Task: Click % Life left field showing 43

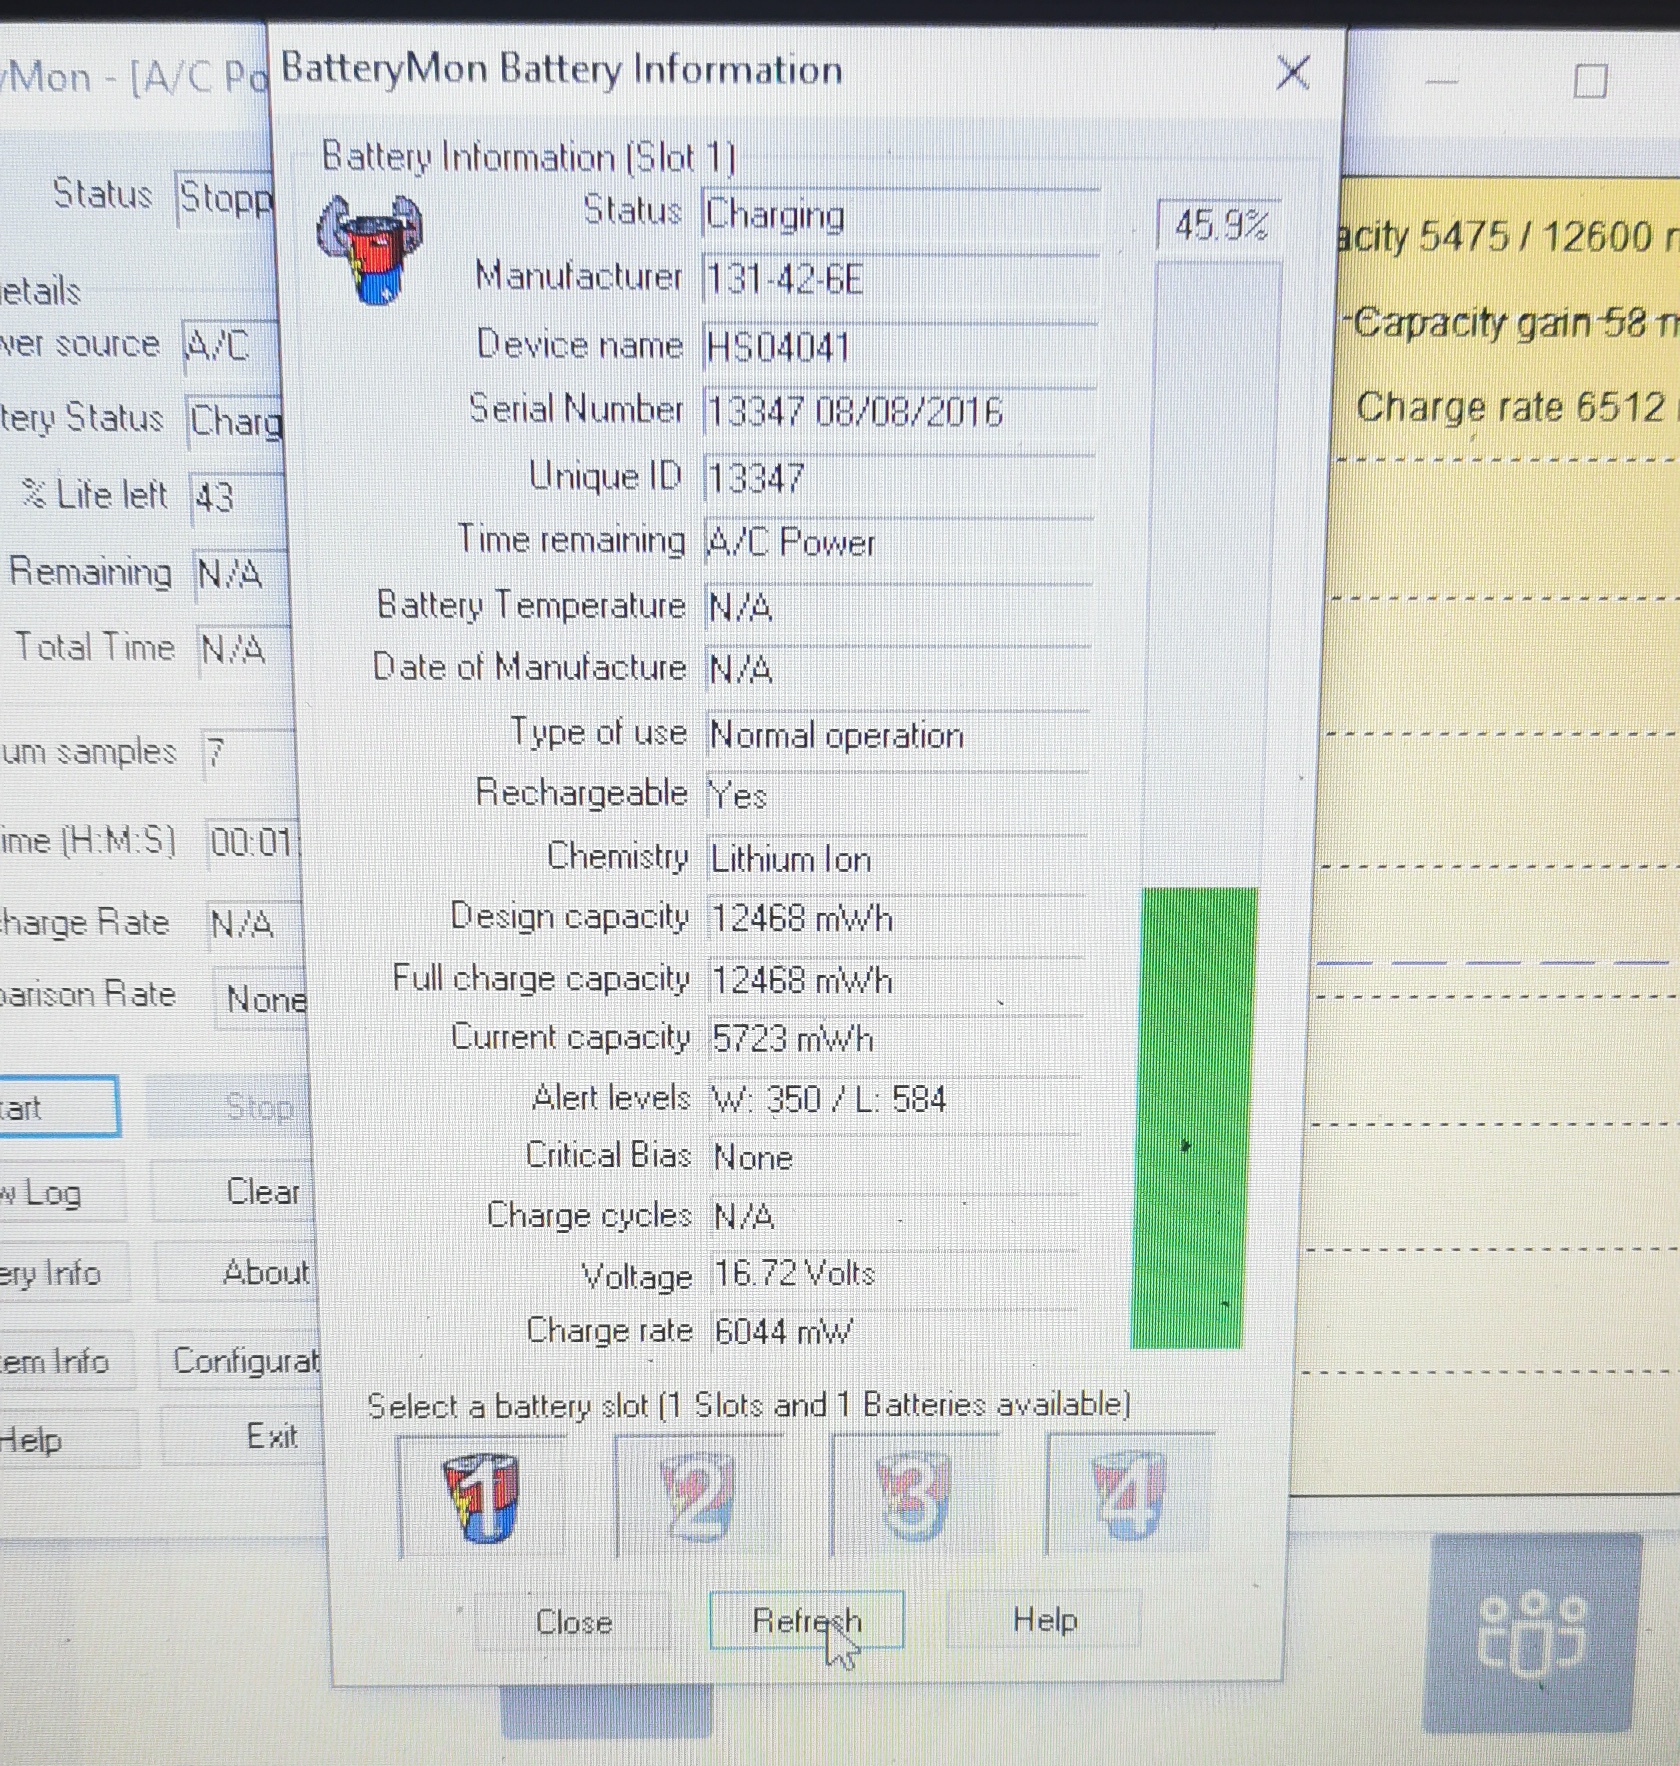Action: tap(236, 498)
